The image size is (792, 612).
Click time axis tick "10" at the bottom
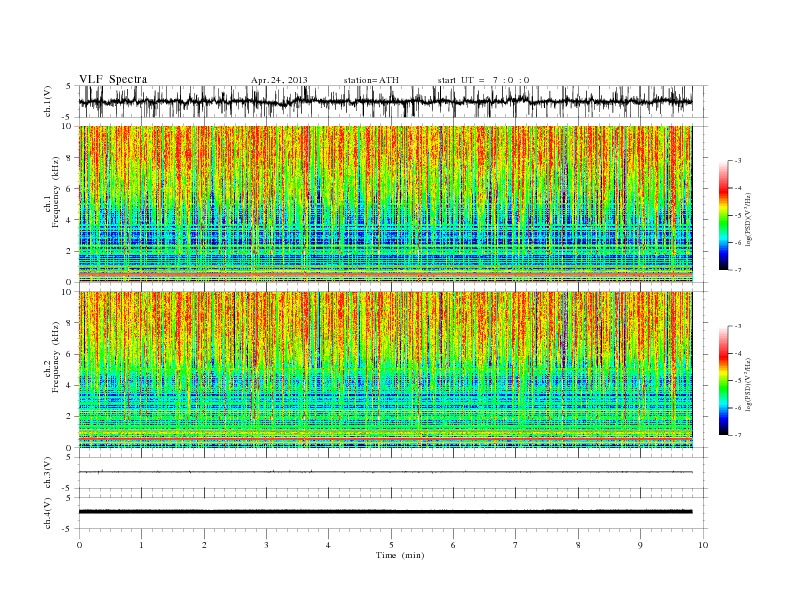click(x=703, y=545)
